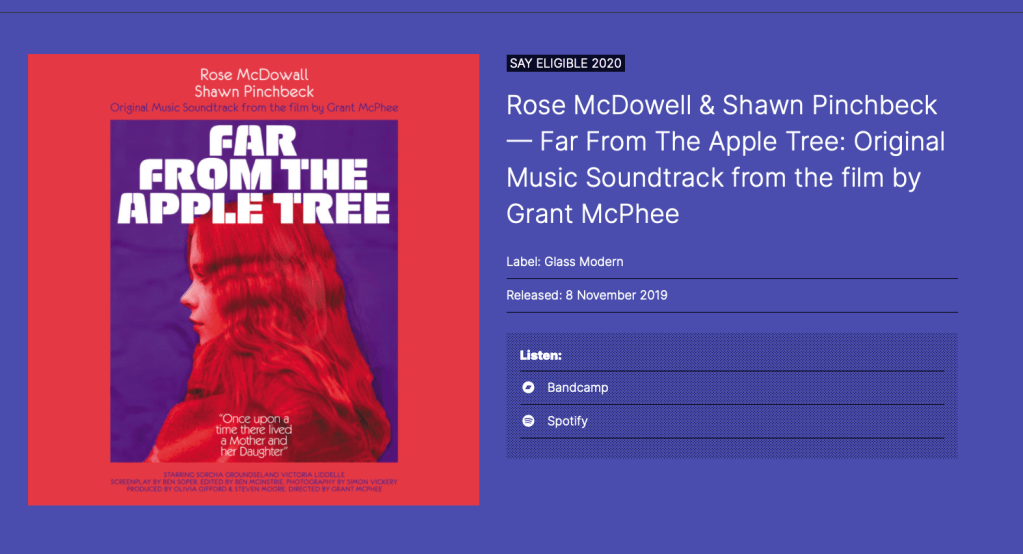Click the Rose McDowall name on the cover
This screenshot has height=554, width=1023.
pos(254,75)
